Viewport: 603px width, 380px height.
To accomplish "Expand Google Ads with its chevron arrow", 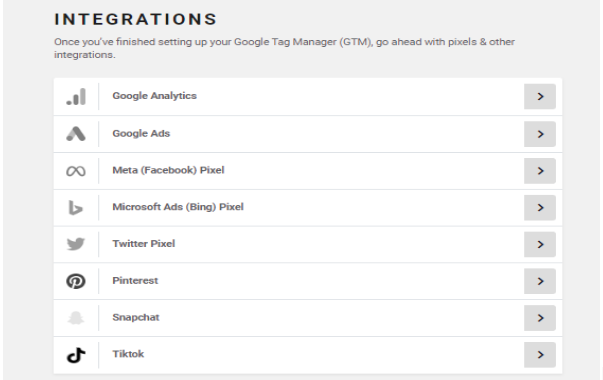I will pyautogui.click(x=540, y=134).
